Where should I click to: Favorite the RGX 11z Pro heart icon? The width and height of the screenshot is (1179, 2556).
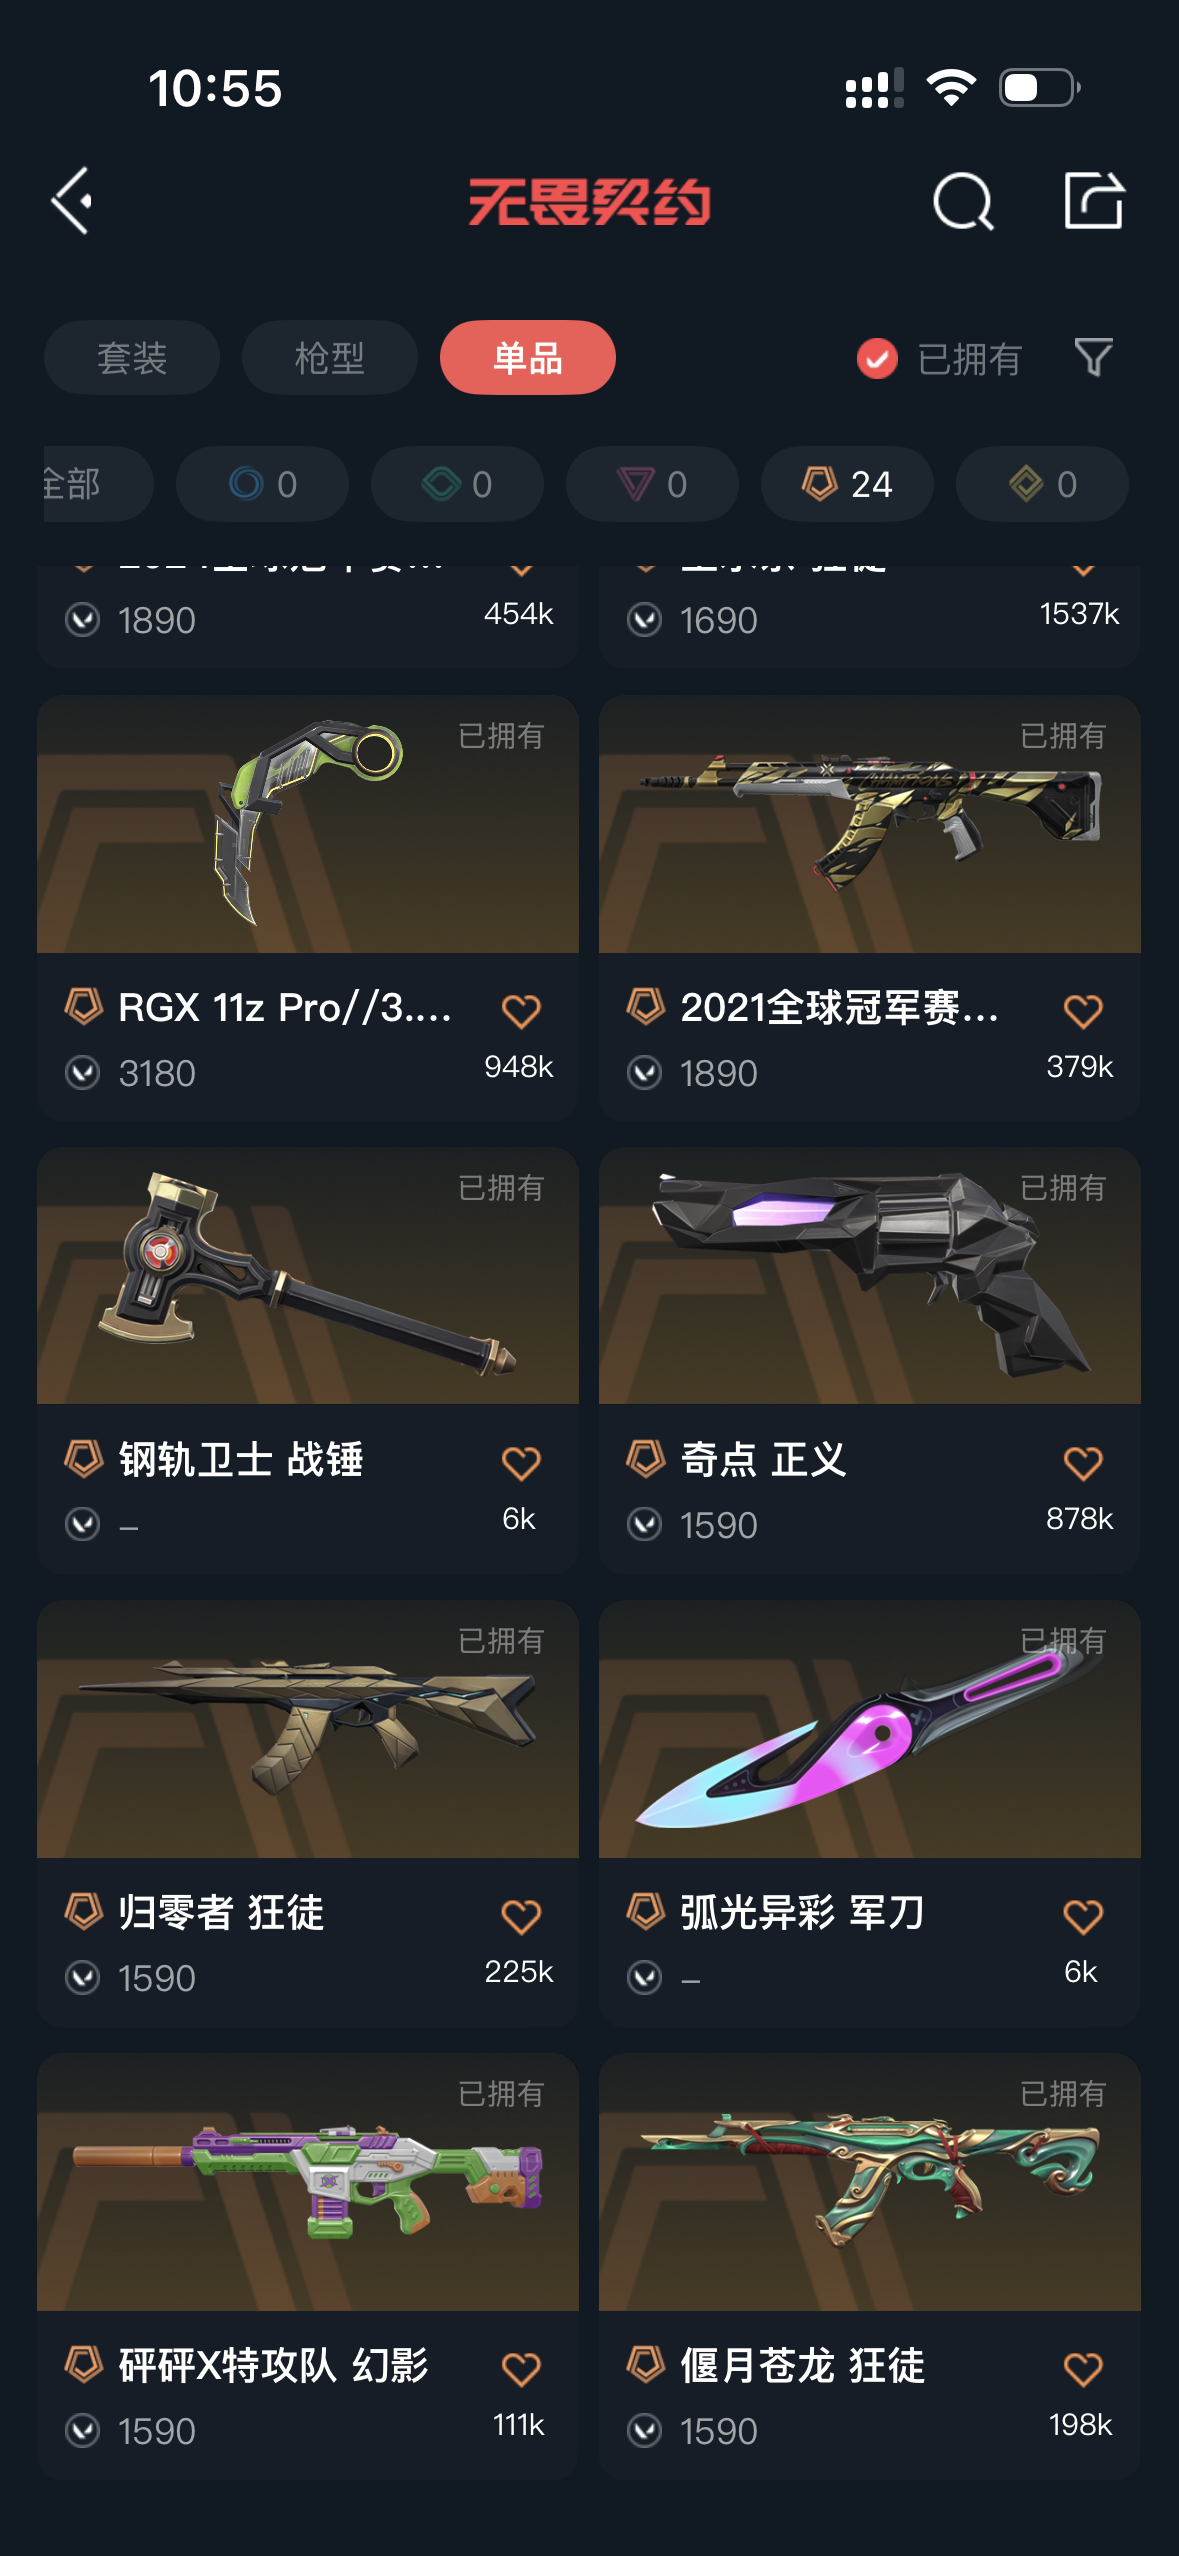click(521, 1011)
